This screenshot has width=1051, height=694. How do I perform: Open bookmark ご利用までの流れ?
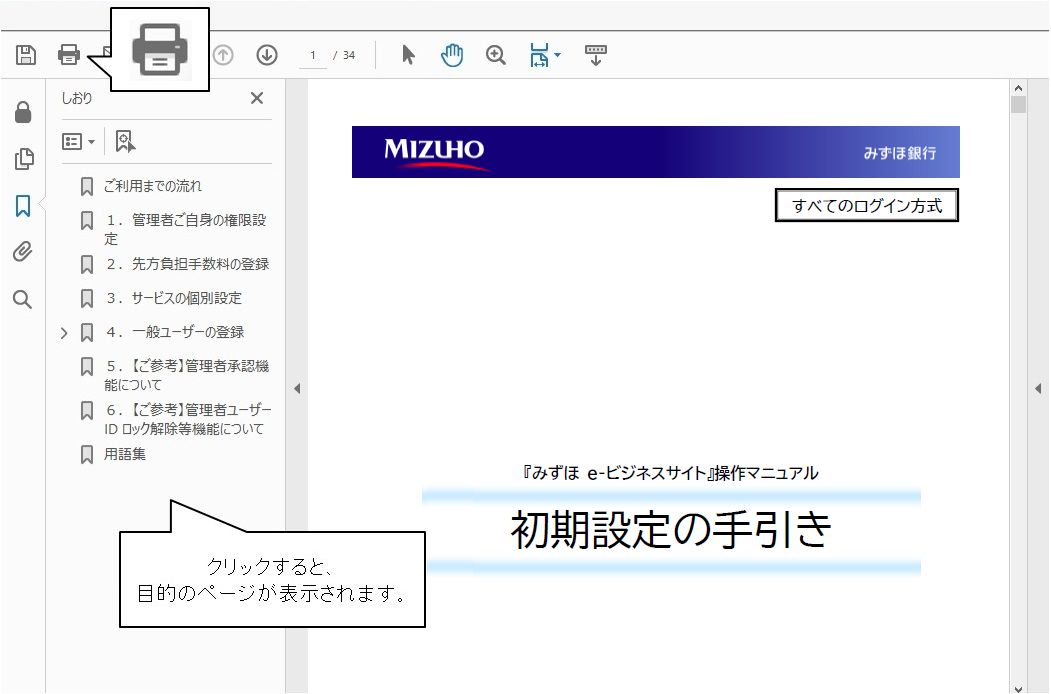pos(152,186)
